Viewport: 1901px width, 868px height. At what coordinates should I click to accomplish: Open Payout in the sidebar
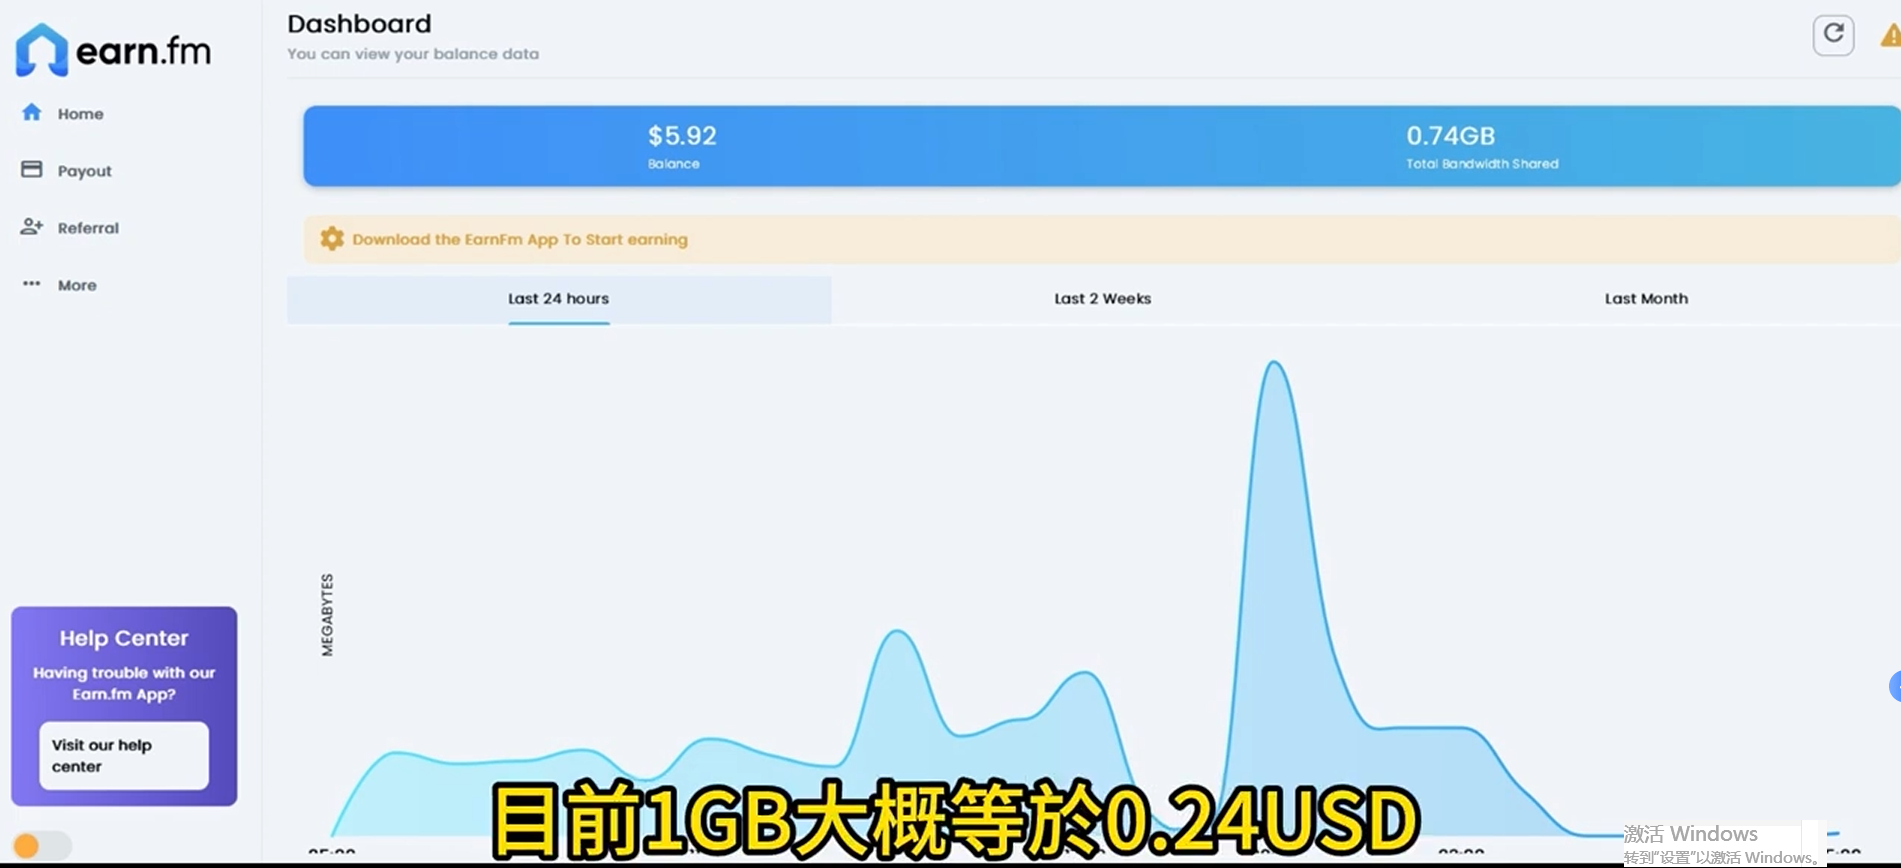tap(84, 171)
